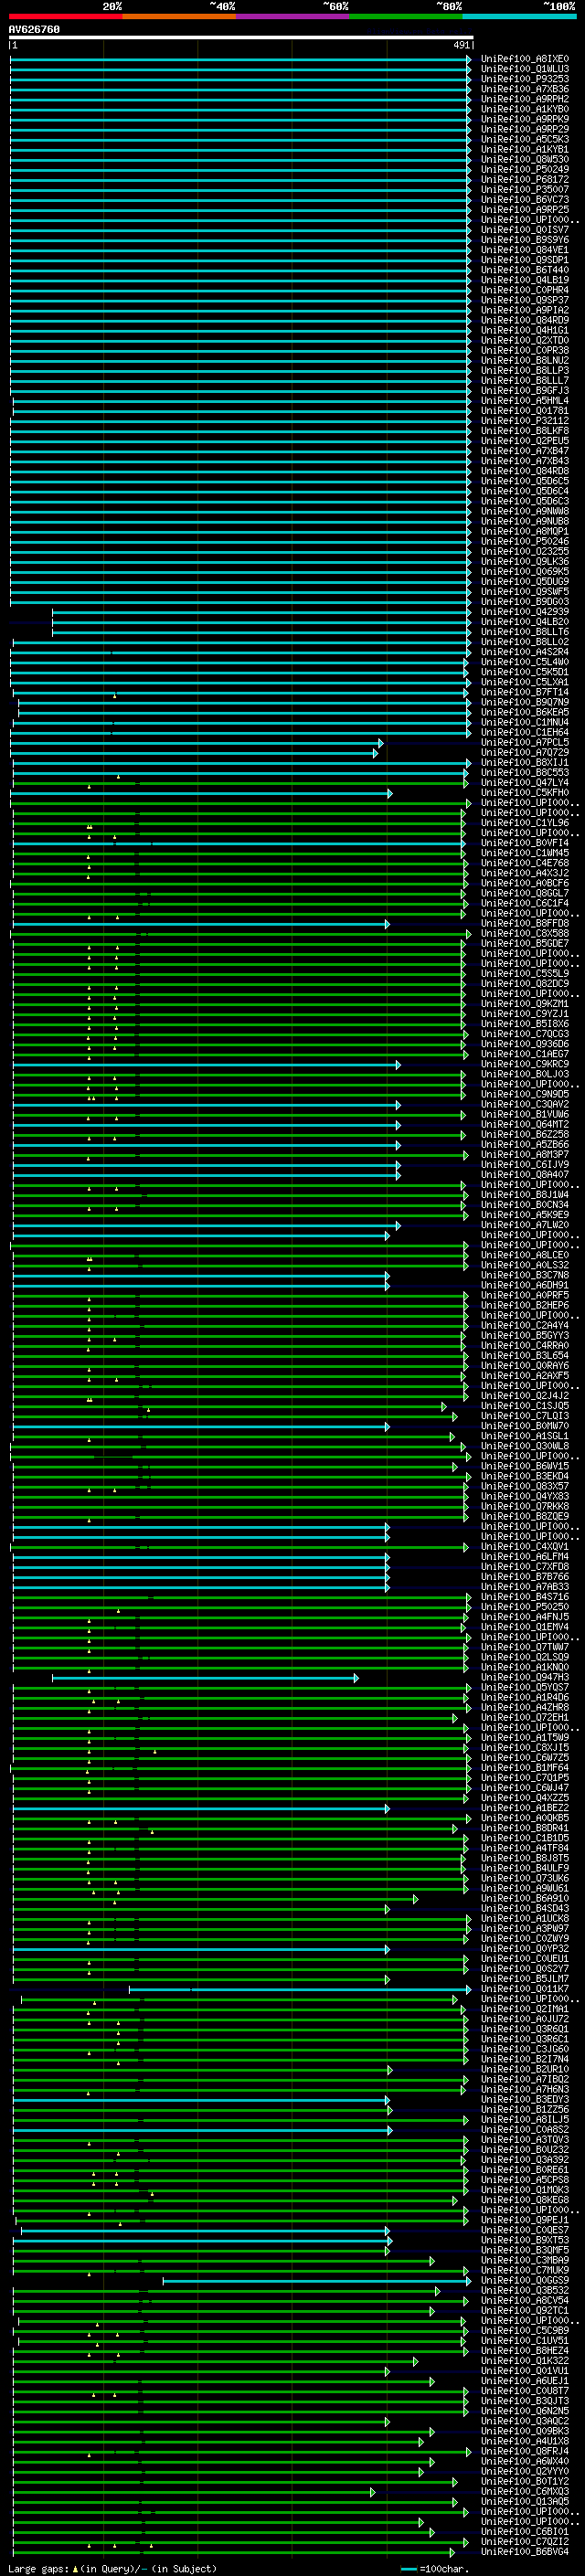The image size is (585, 2576).
Task: Open hit UniRef100_P93253
Action: tap(524, 79)
